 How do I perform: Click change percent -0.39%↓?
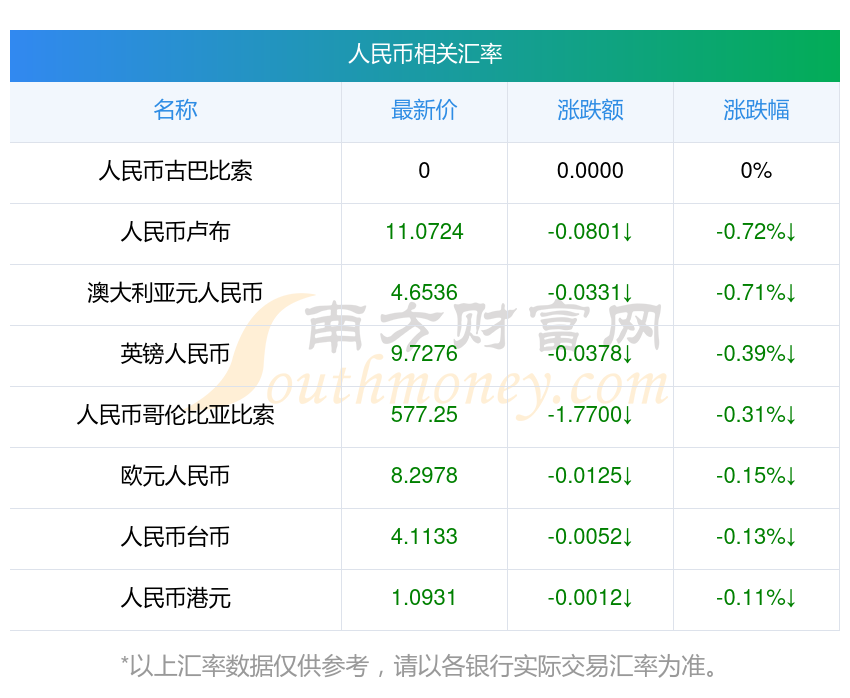(756, 354)
